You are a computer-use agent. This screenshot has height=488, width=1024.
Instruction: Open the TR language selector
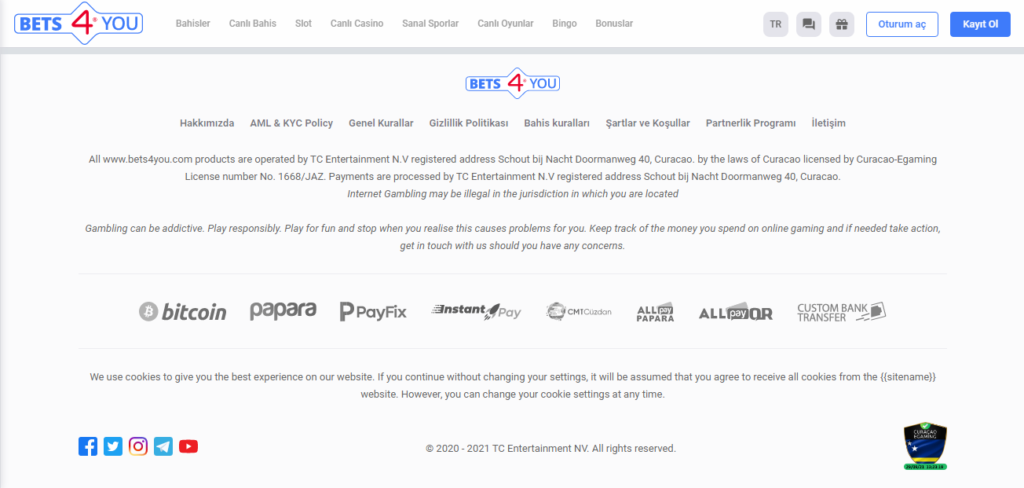point(775,24)
